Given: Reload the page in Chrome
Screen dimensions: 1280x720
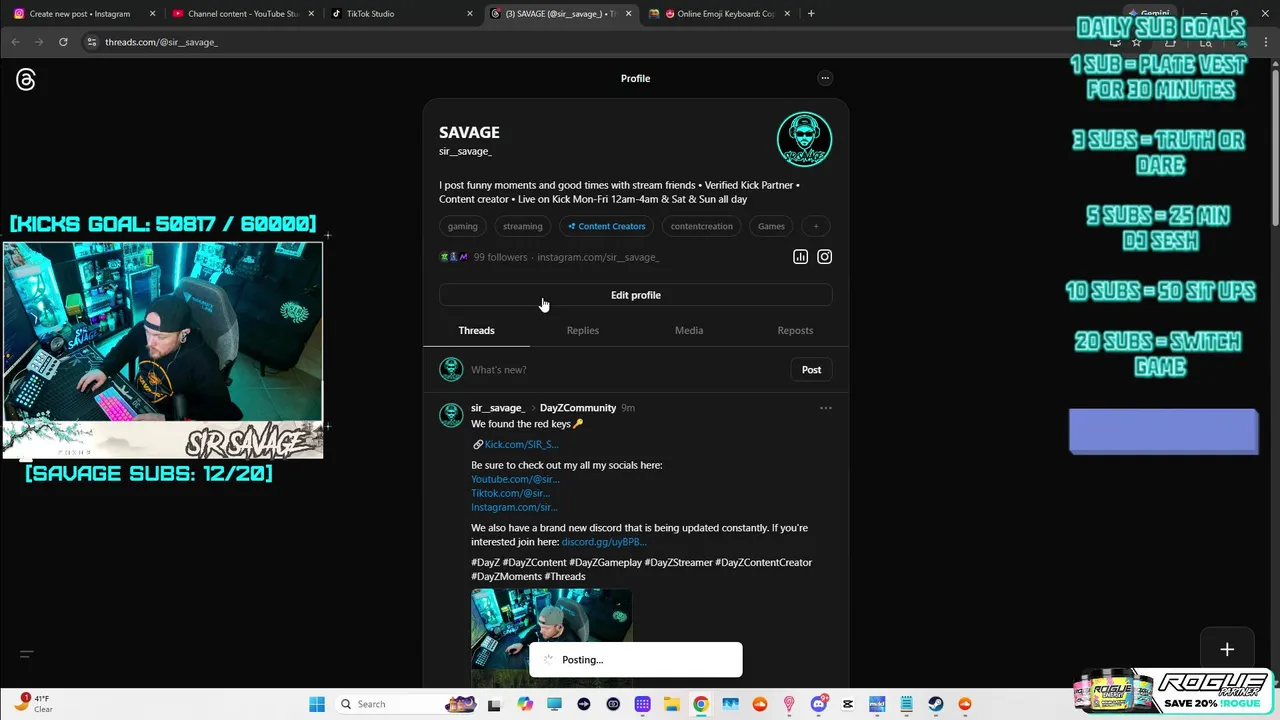Looking at the screenshot, I should pos(63,42).
